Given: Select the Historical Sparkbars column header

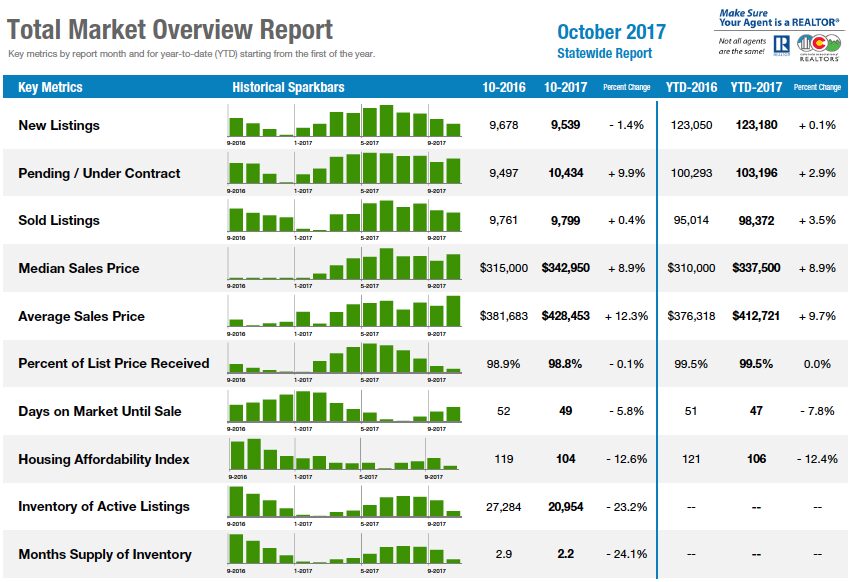Looking at the screenshot, I should coord(288,87).
